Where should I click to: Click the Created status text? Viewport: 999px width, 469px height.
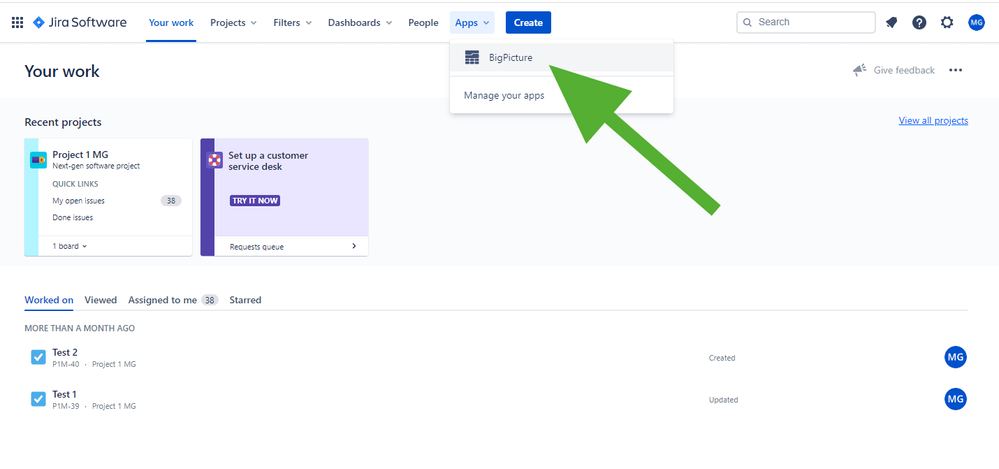point(722,358)
